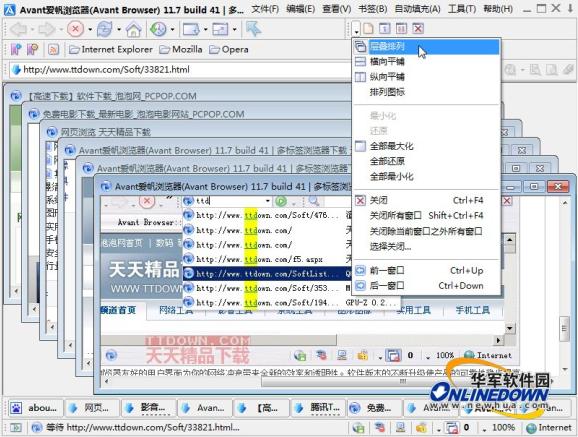
Task: Open 手机工具 tab in inner page
Action: [x=473, y=310]
